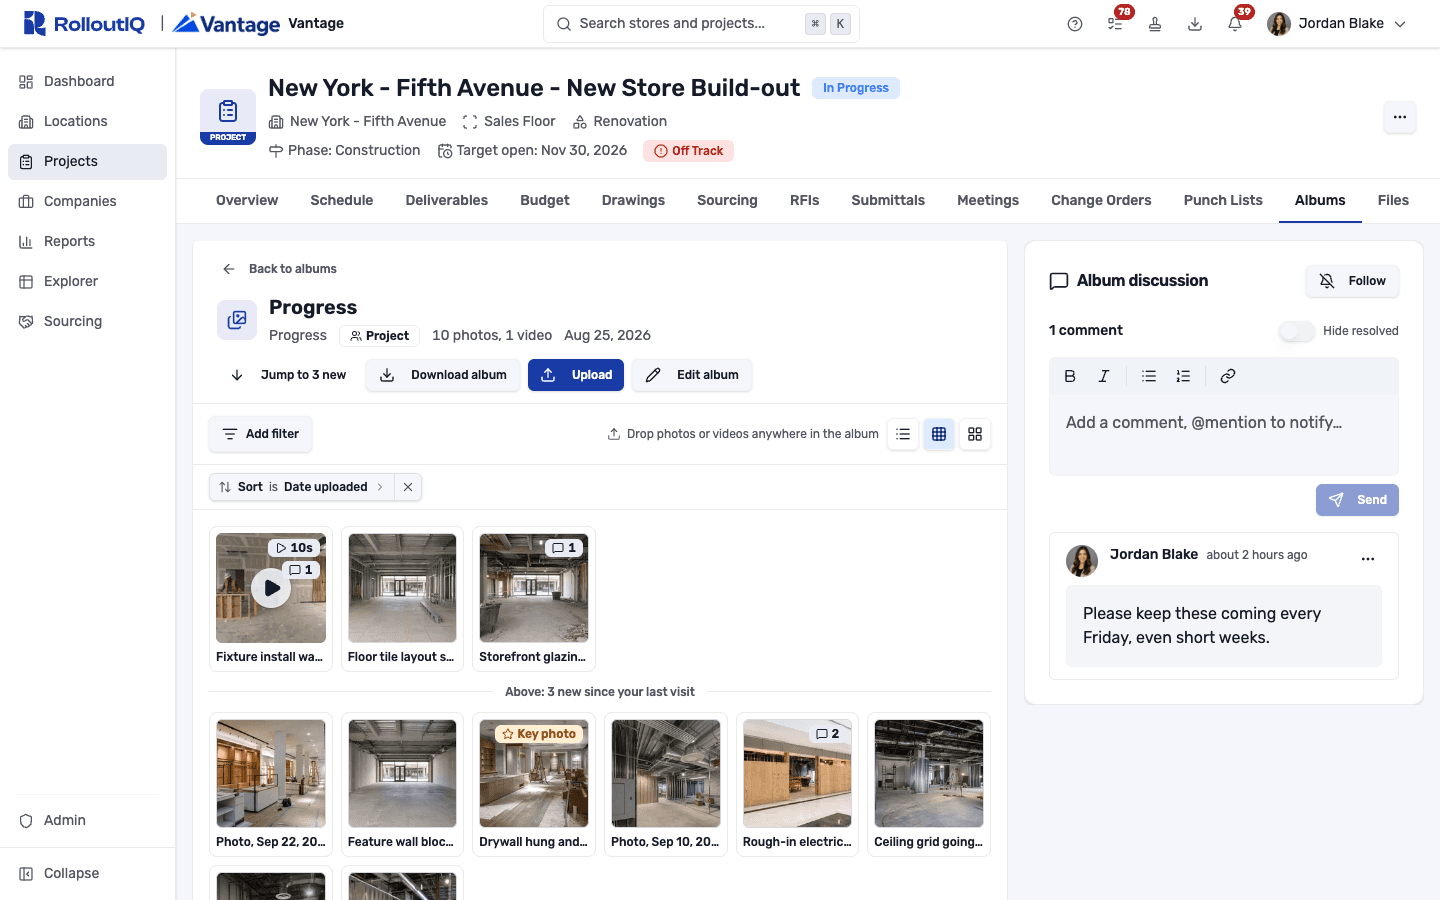The image size is (1440, 900).
Task: Open notifications bell with 39 badge
Action: [x=1235, y=24]
